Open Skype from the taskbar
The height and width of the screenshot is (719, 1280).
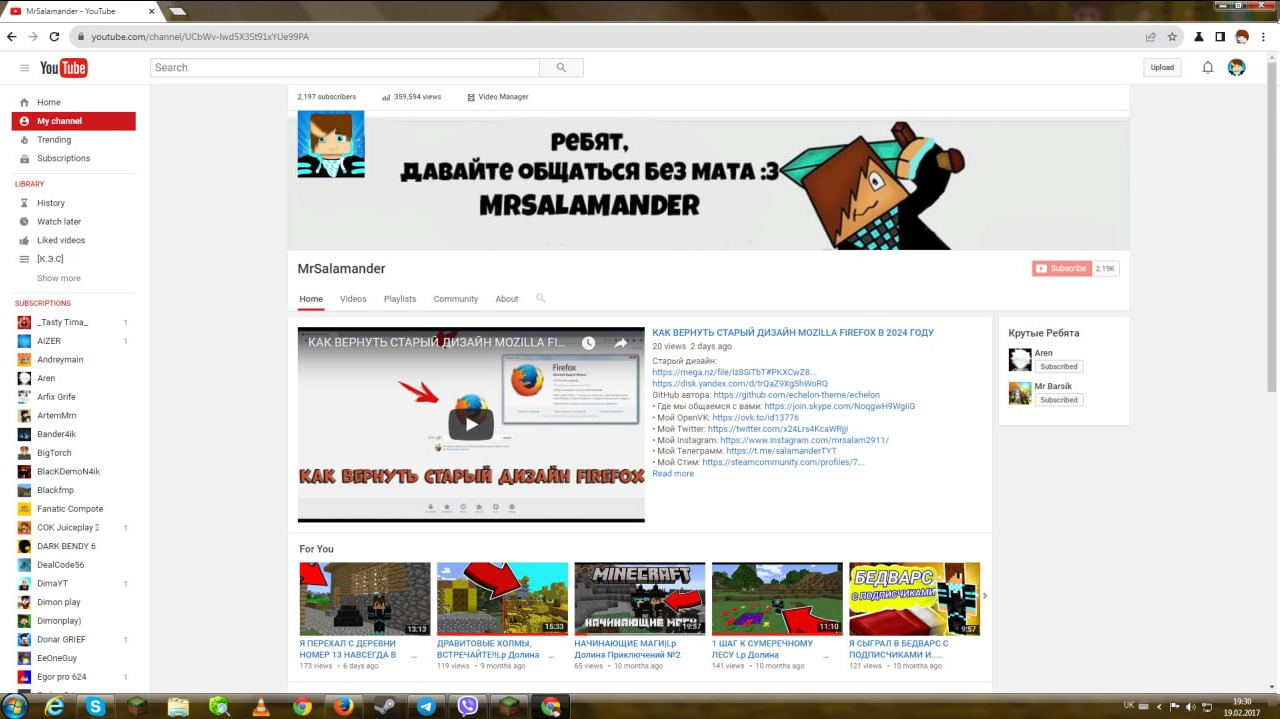(95, 706)
